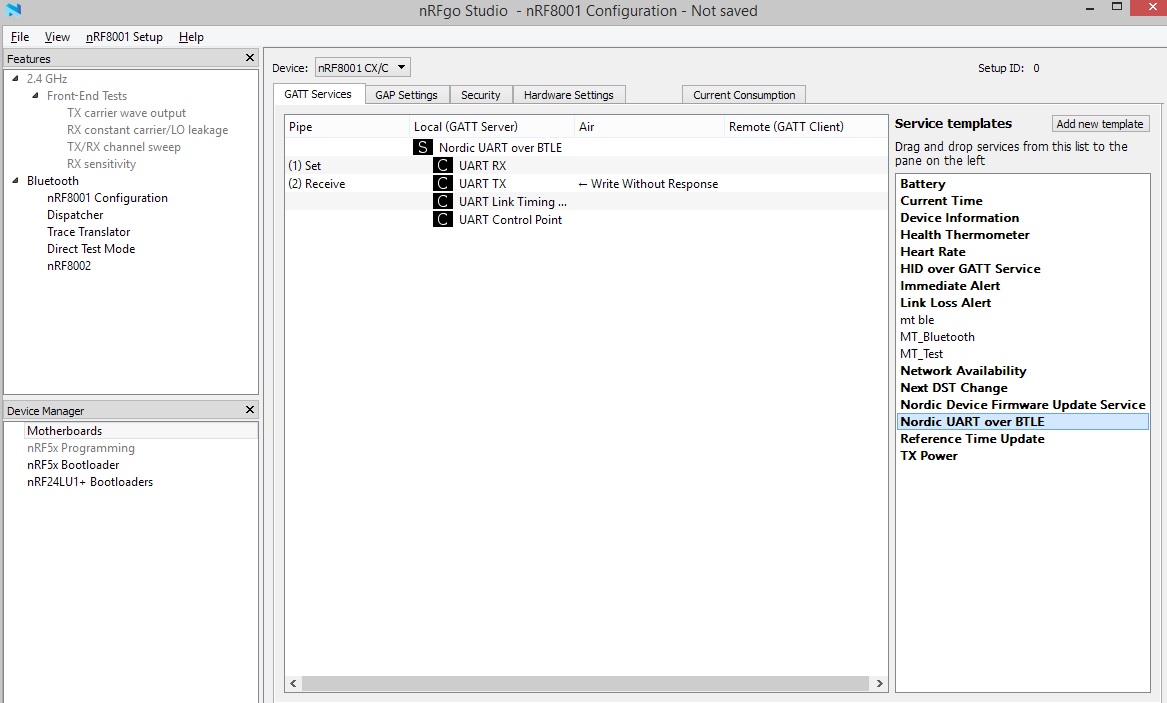The image size is (1167, 703).
Task: Select nRF5x Bootloader
Action: click(73, 465)
